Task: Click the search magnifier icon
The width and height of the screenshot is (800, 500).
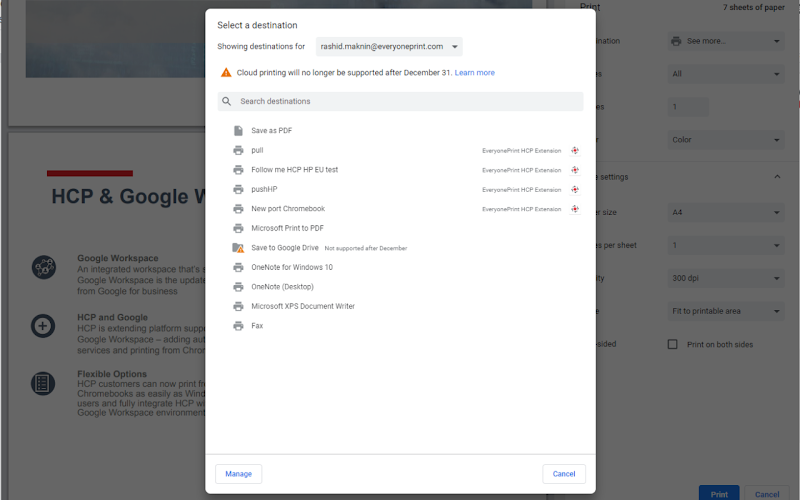Action: [x=227, y=102]
